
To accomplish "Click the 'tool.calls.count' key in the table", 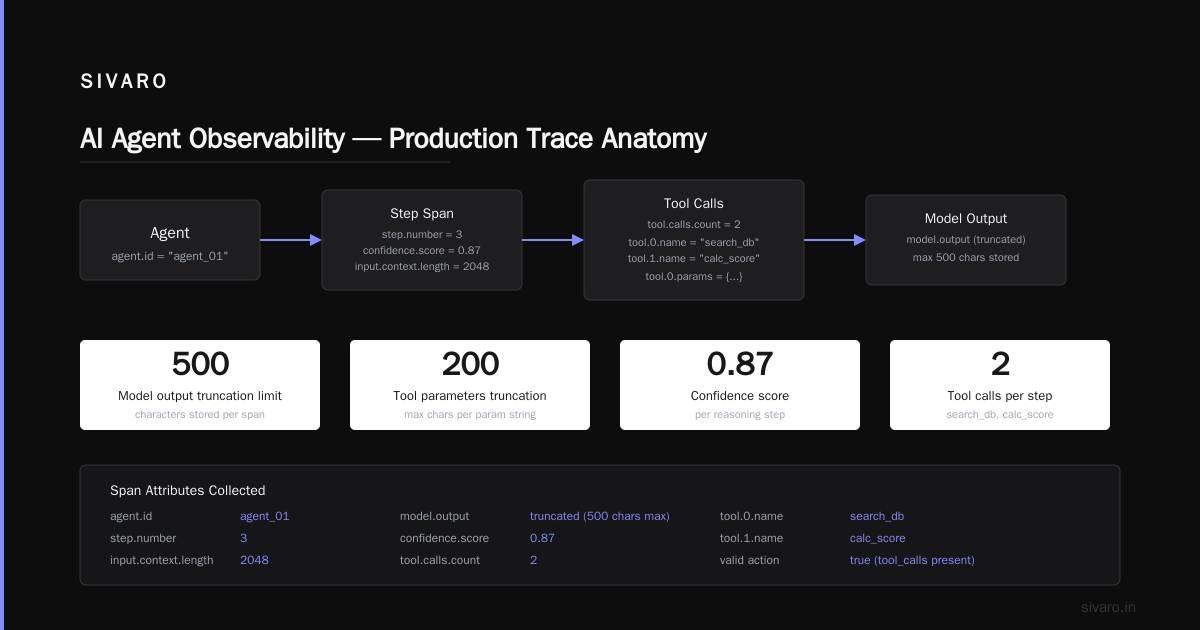I will point(440,560).
